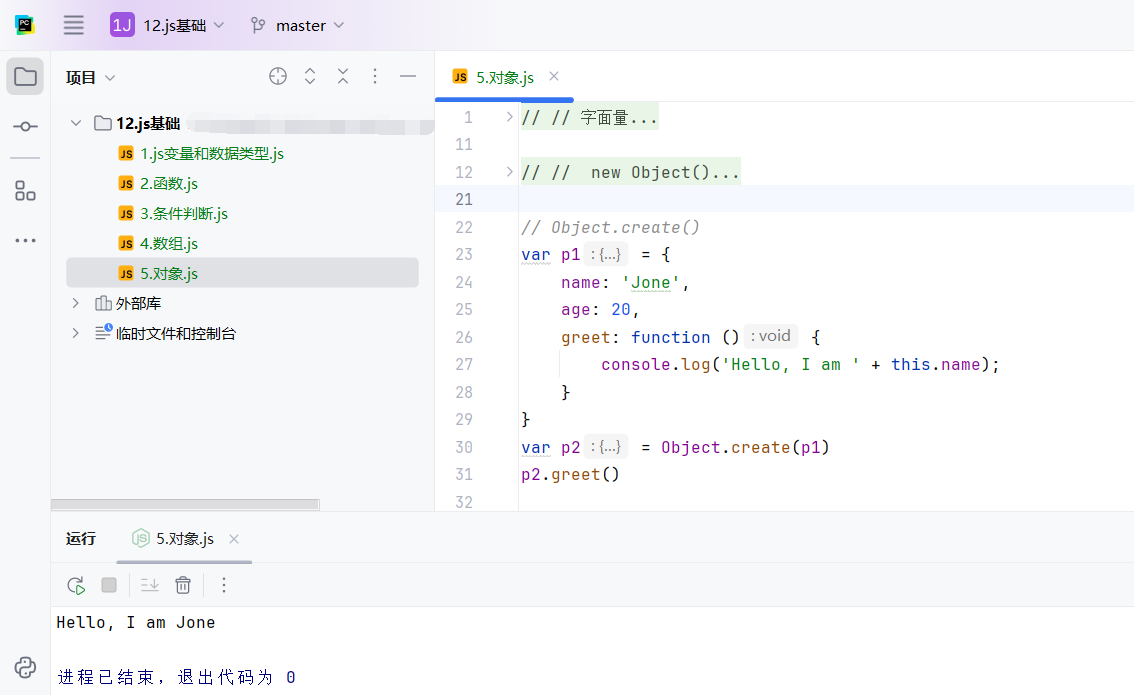Image resolution: width=1134 pixels, height=695 pixels.
Task: Clear run console with trash icon
Action: click(x=183, y=585)
